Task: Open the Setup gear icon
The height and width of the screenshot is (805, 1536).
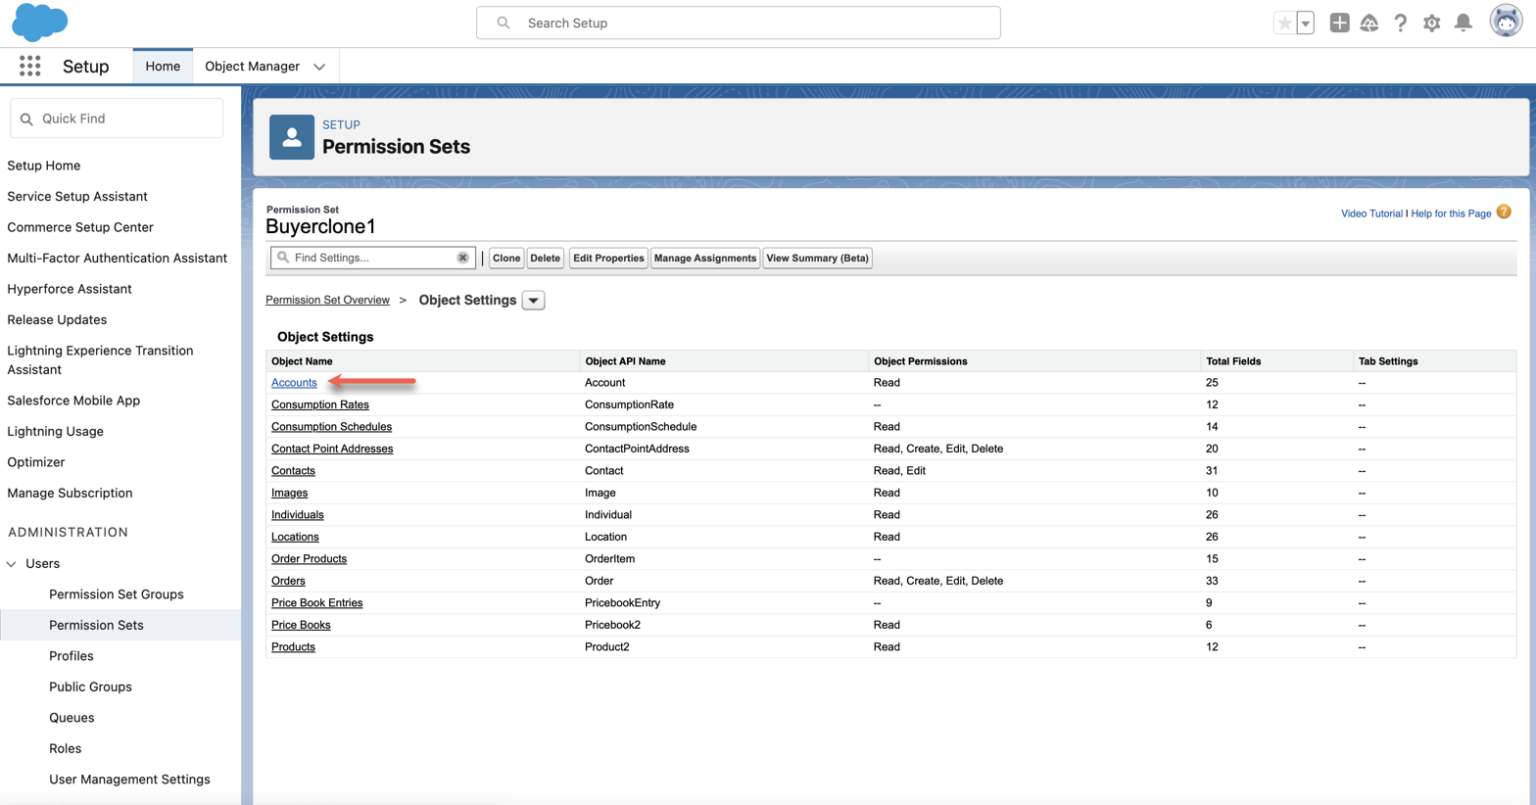Action: tap(1432, 22)
